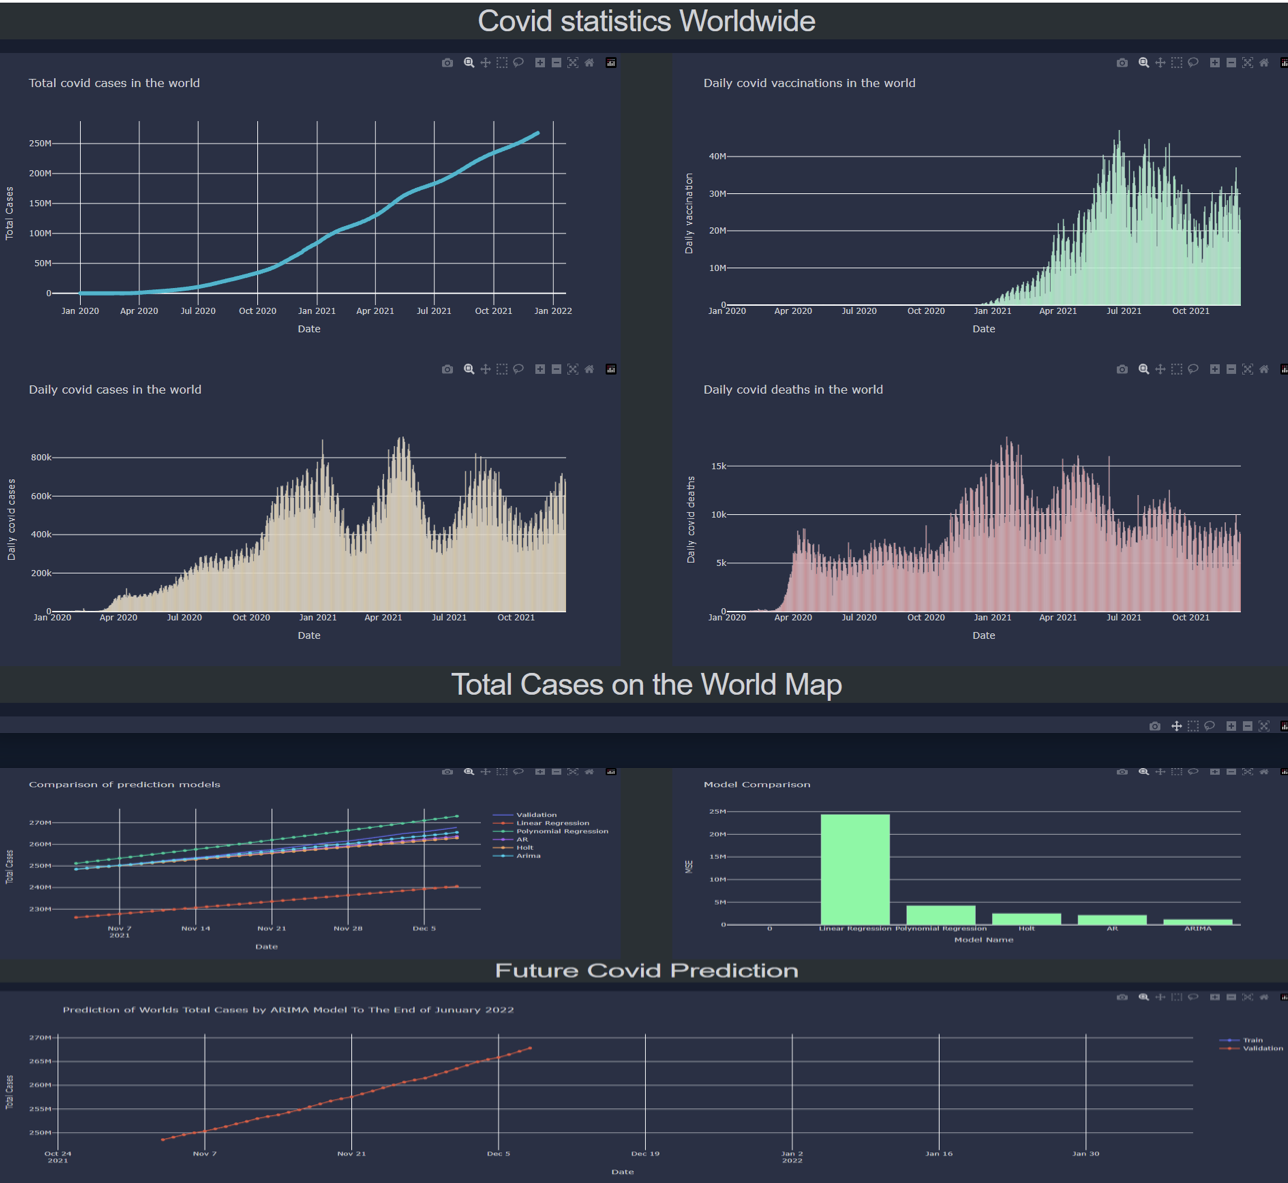Pan the world map using its modebar
Image resolution: width=1288 pixels, height=1183 pixels.
[1176, 726]
